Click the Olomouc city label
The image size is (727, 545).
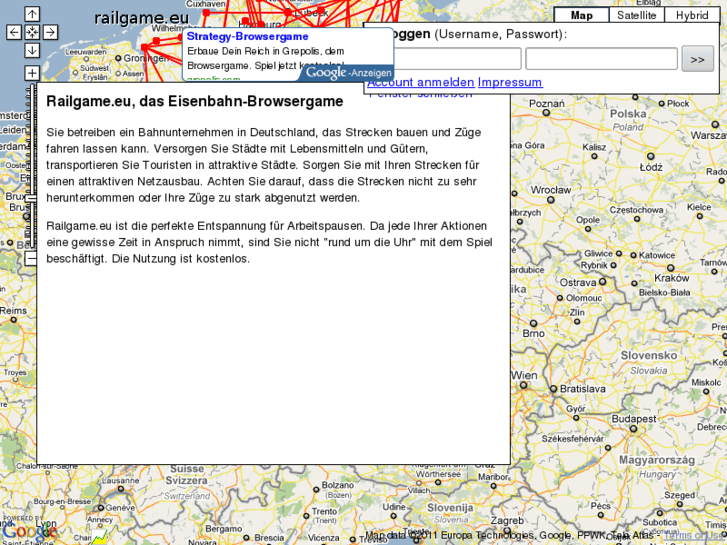tap(584, 298)
